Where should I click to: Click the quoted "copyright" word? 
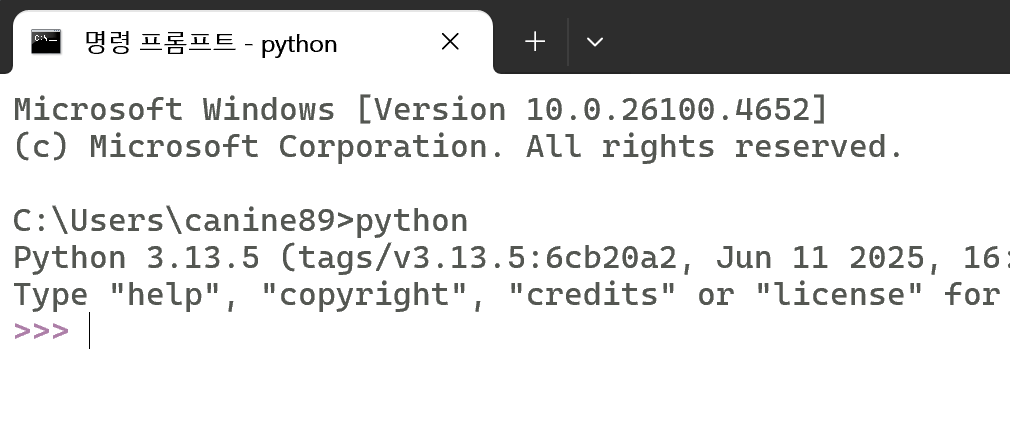[365, 296]
